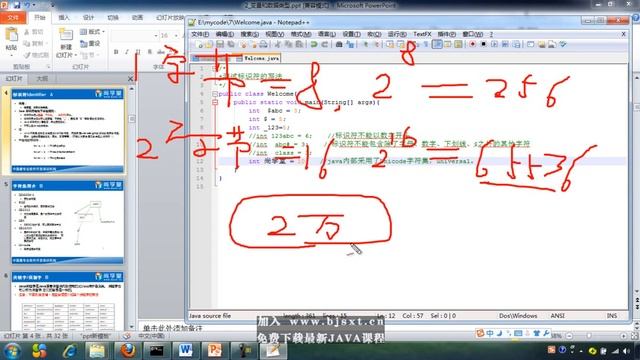
Task: Switch to the Design tab in PowerPoint
Action: click(x=89, y=18)
